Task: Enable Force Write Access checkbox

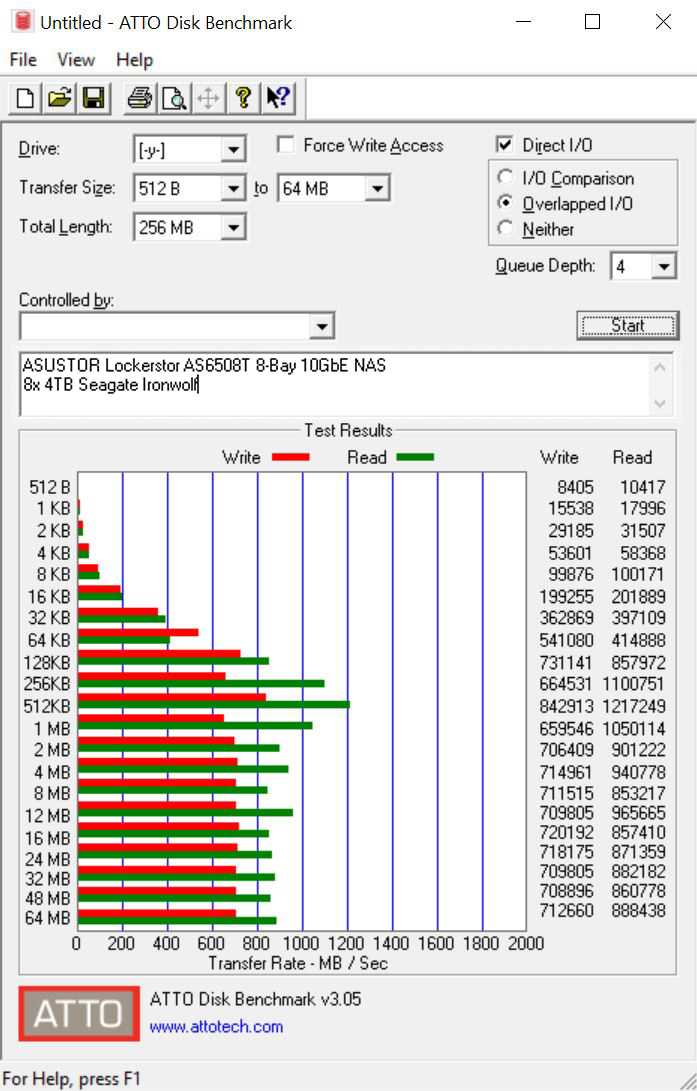Action: (x=285, y=145)
